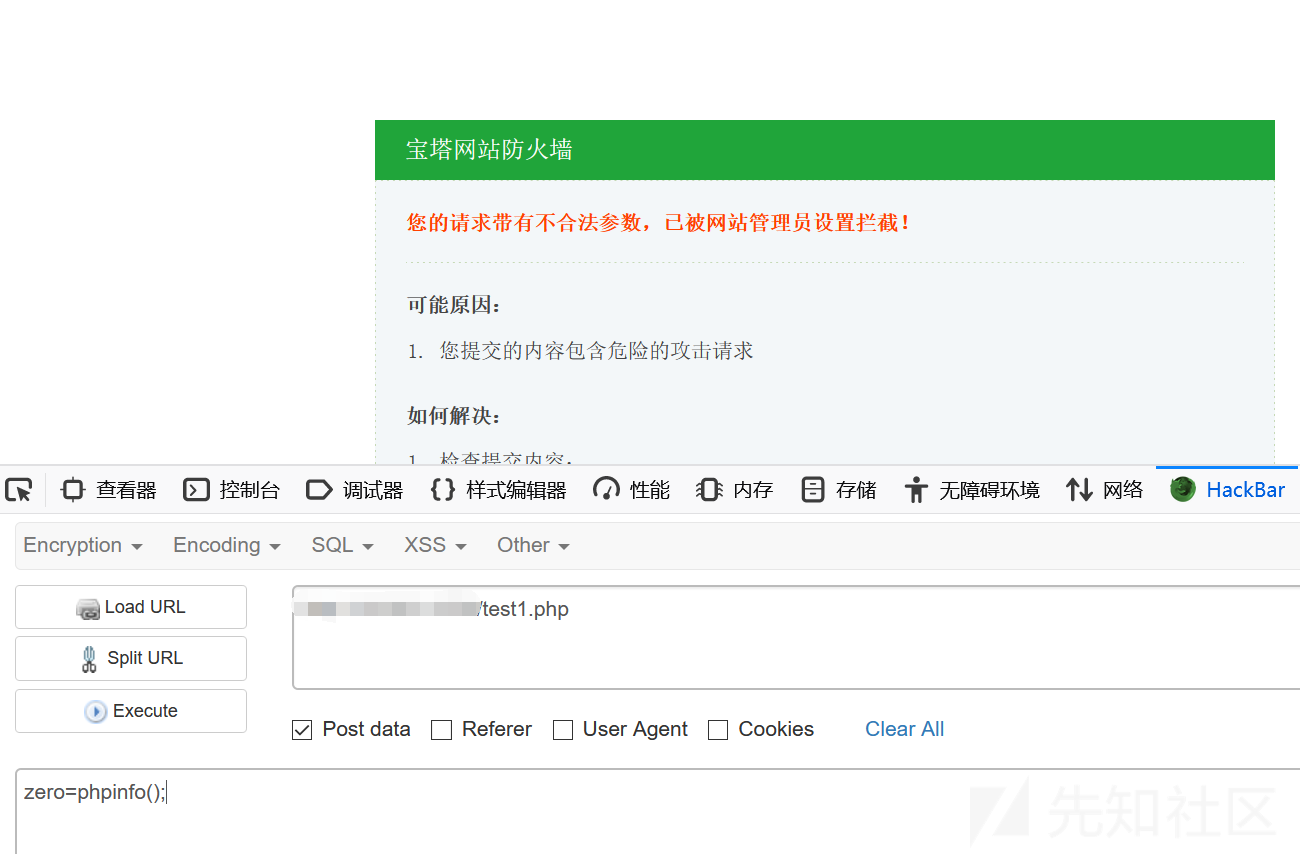Focus the URL field containing test1.php
Screen dimensions: 1300x854
(x=796, y=637)
